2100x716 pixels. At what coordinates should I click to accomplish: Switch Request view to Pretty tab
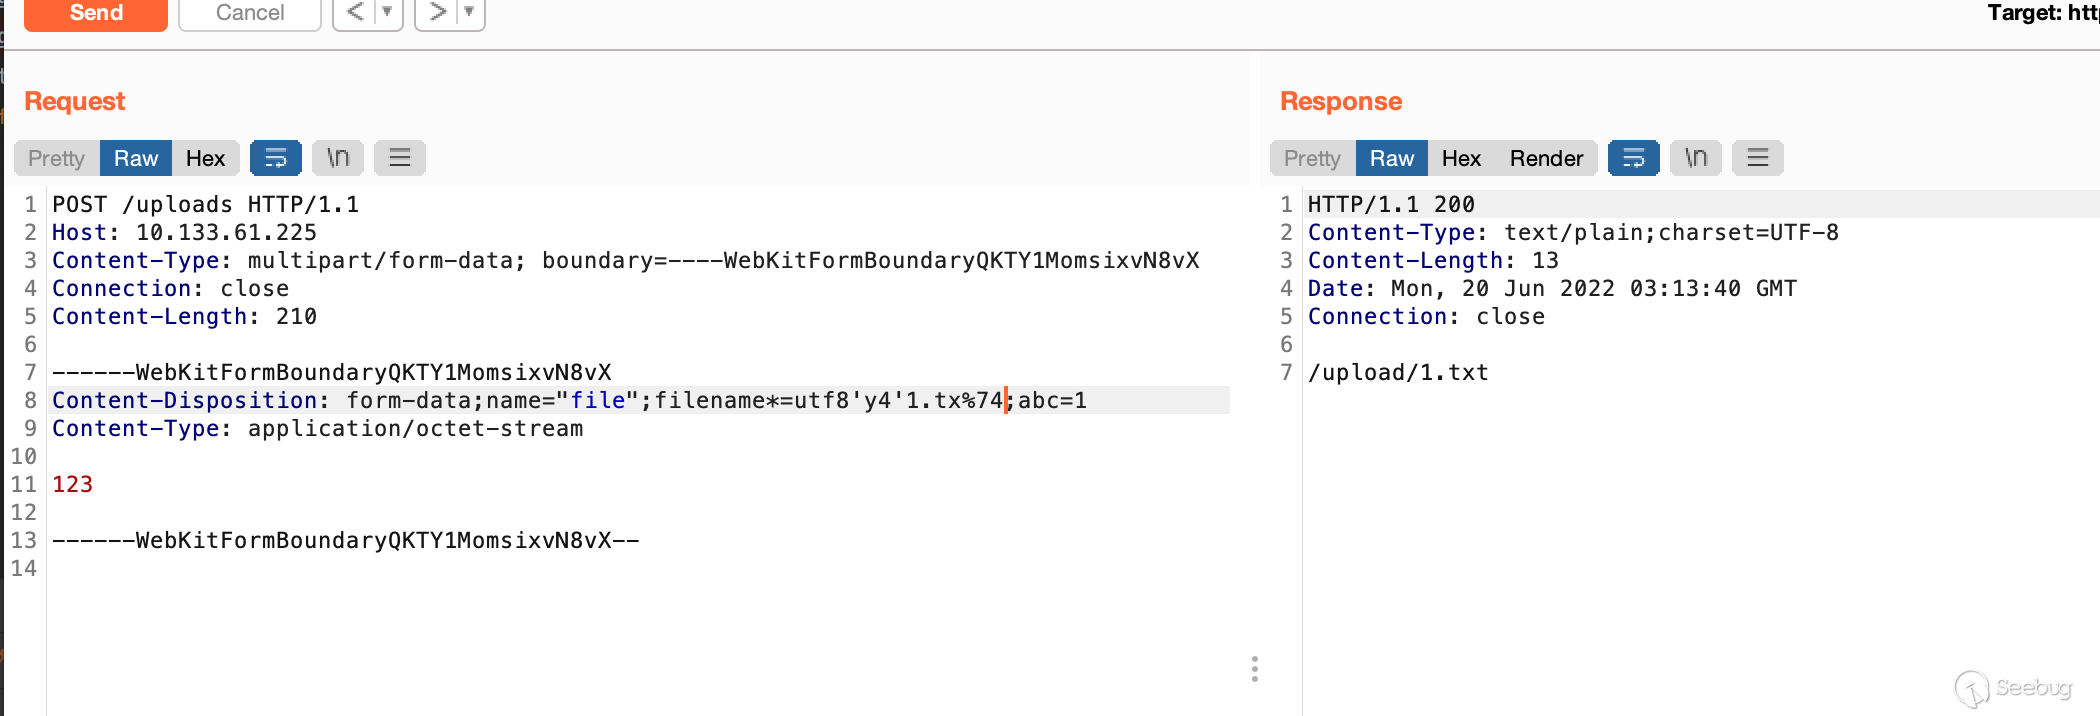coord(56,158)
